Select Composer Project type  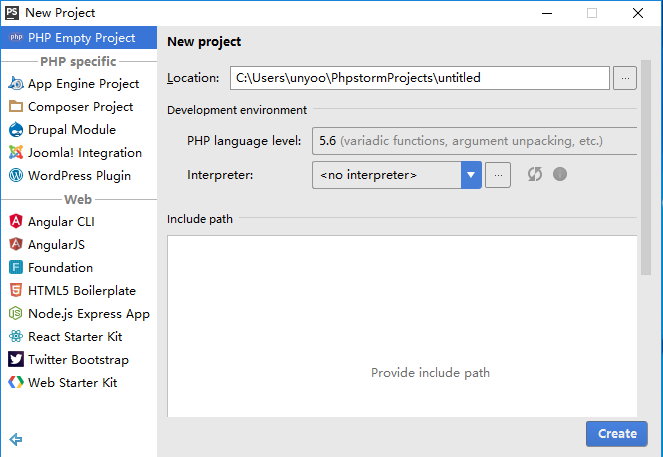[79, 107]
